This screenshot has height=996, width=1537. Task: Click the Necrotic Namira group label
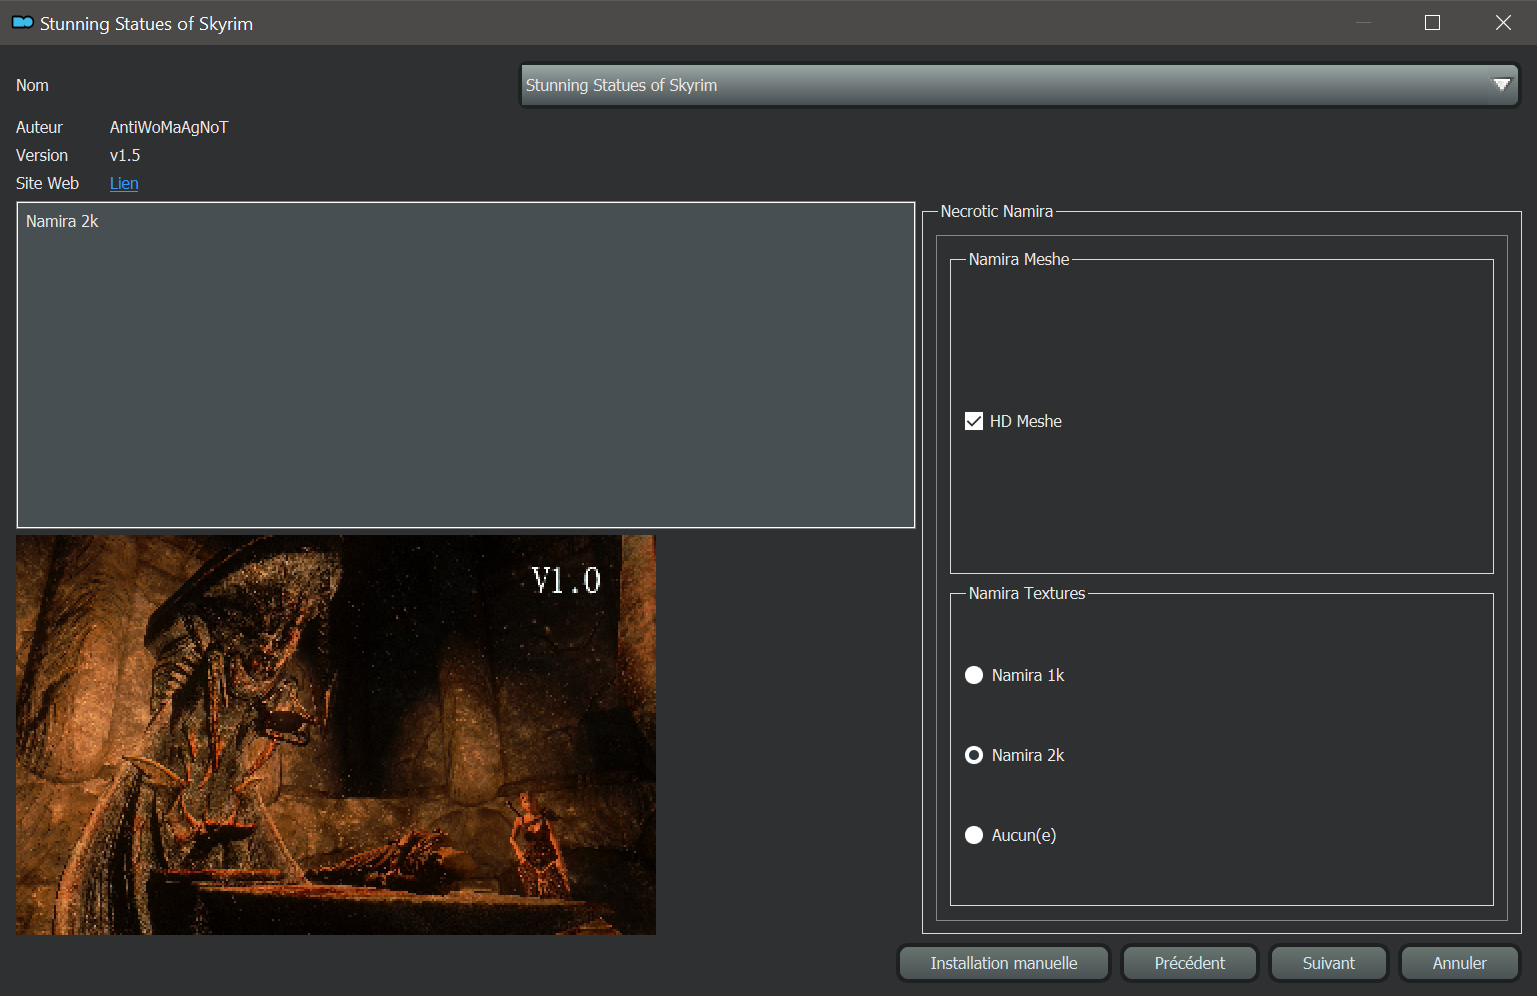[x=996, y=211]
